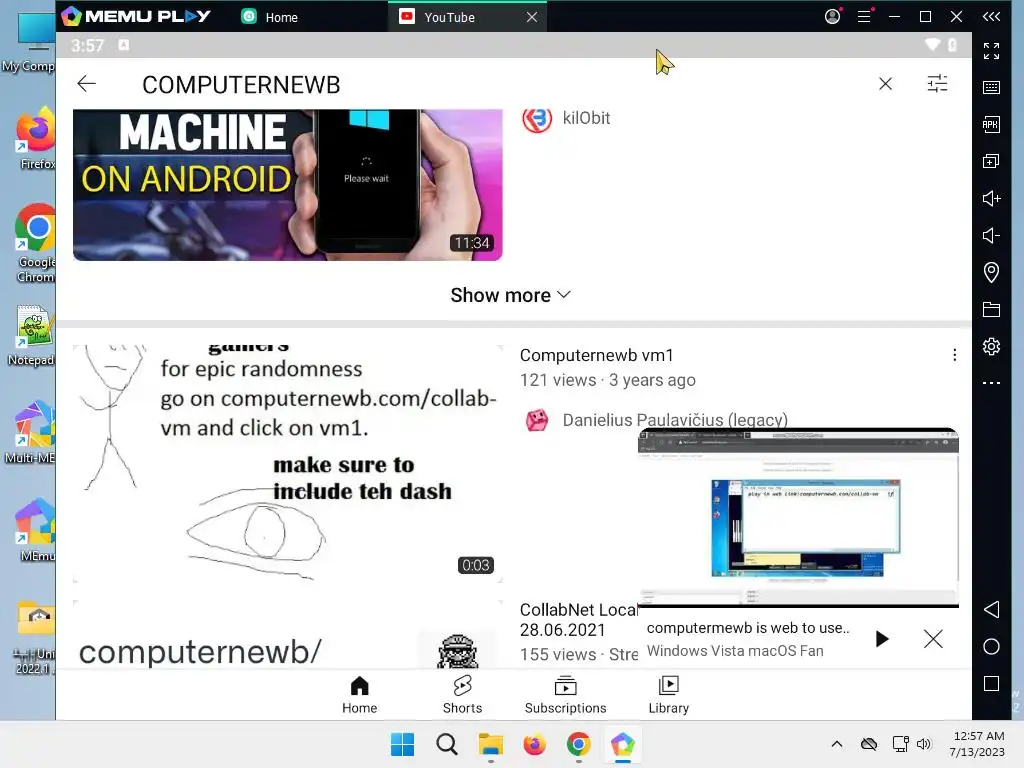The height and width of the screenshot is (768, 1024).
Task: Open the Subscriptions tab
Action: pyautogui.click(x=566, y=695)
